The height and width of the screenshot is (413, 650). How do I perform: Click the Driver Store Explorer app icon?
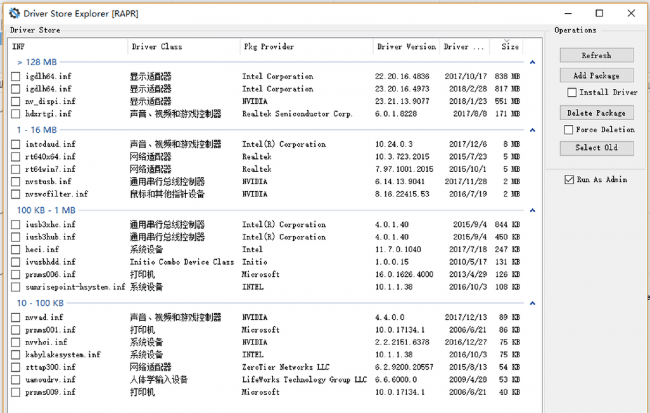[x=15, y=13]
